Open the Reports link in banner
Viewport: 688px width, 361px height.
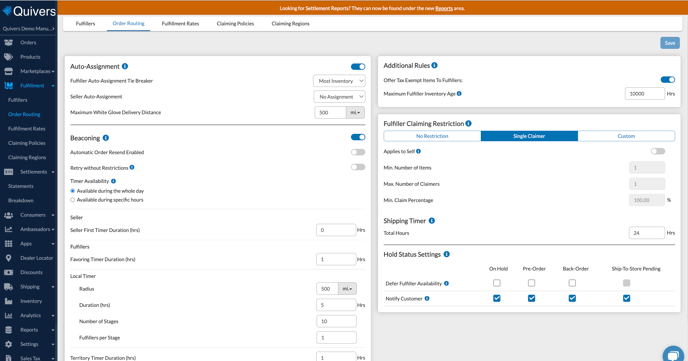click(444, 8)
